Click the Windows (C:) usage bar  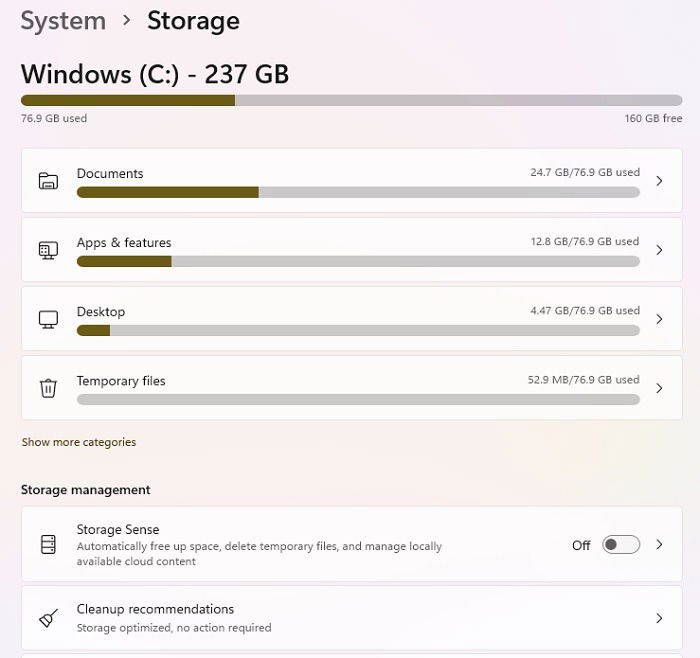351,100
